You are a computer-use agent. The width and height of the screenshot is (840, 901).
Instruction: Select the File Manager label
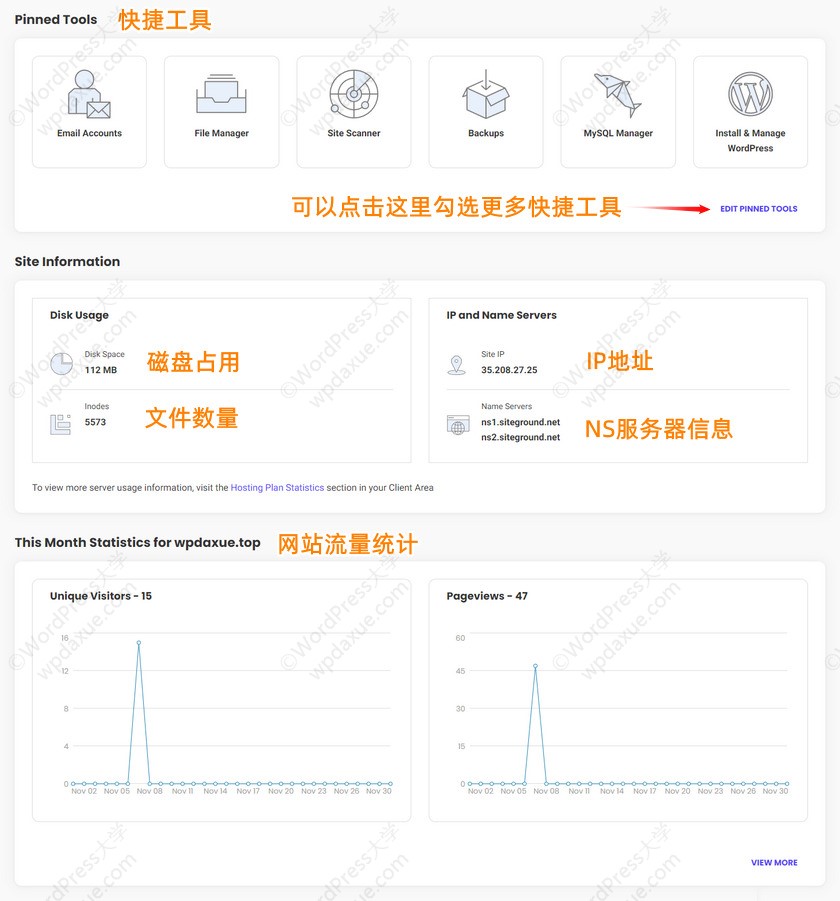[x=221, y=133]
